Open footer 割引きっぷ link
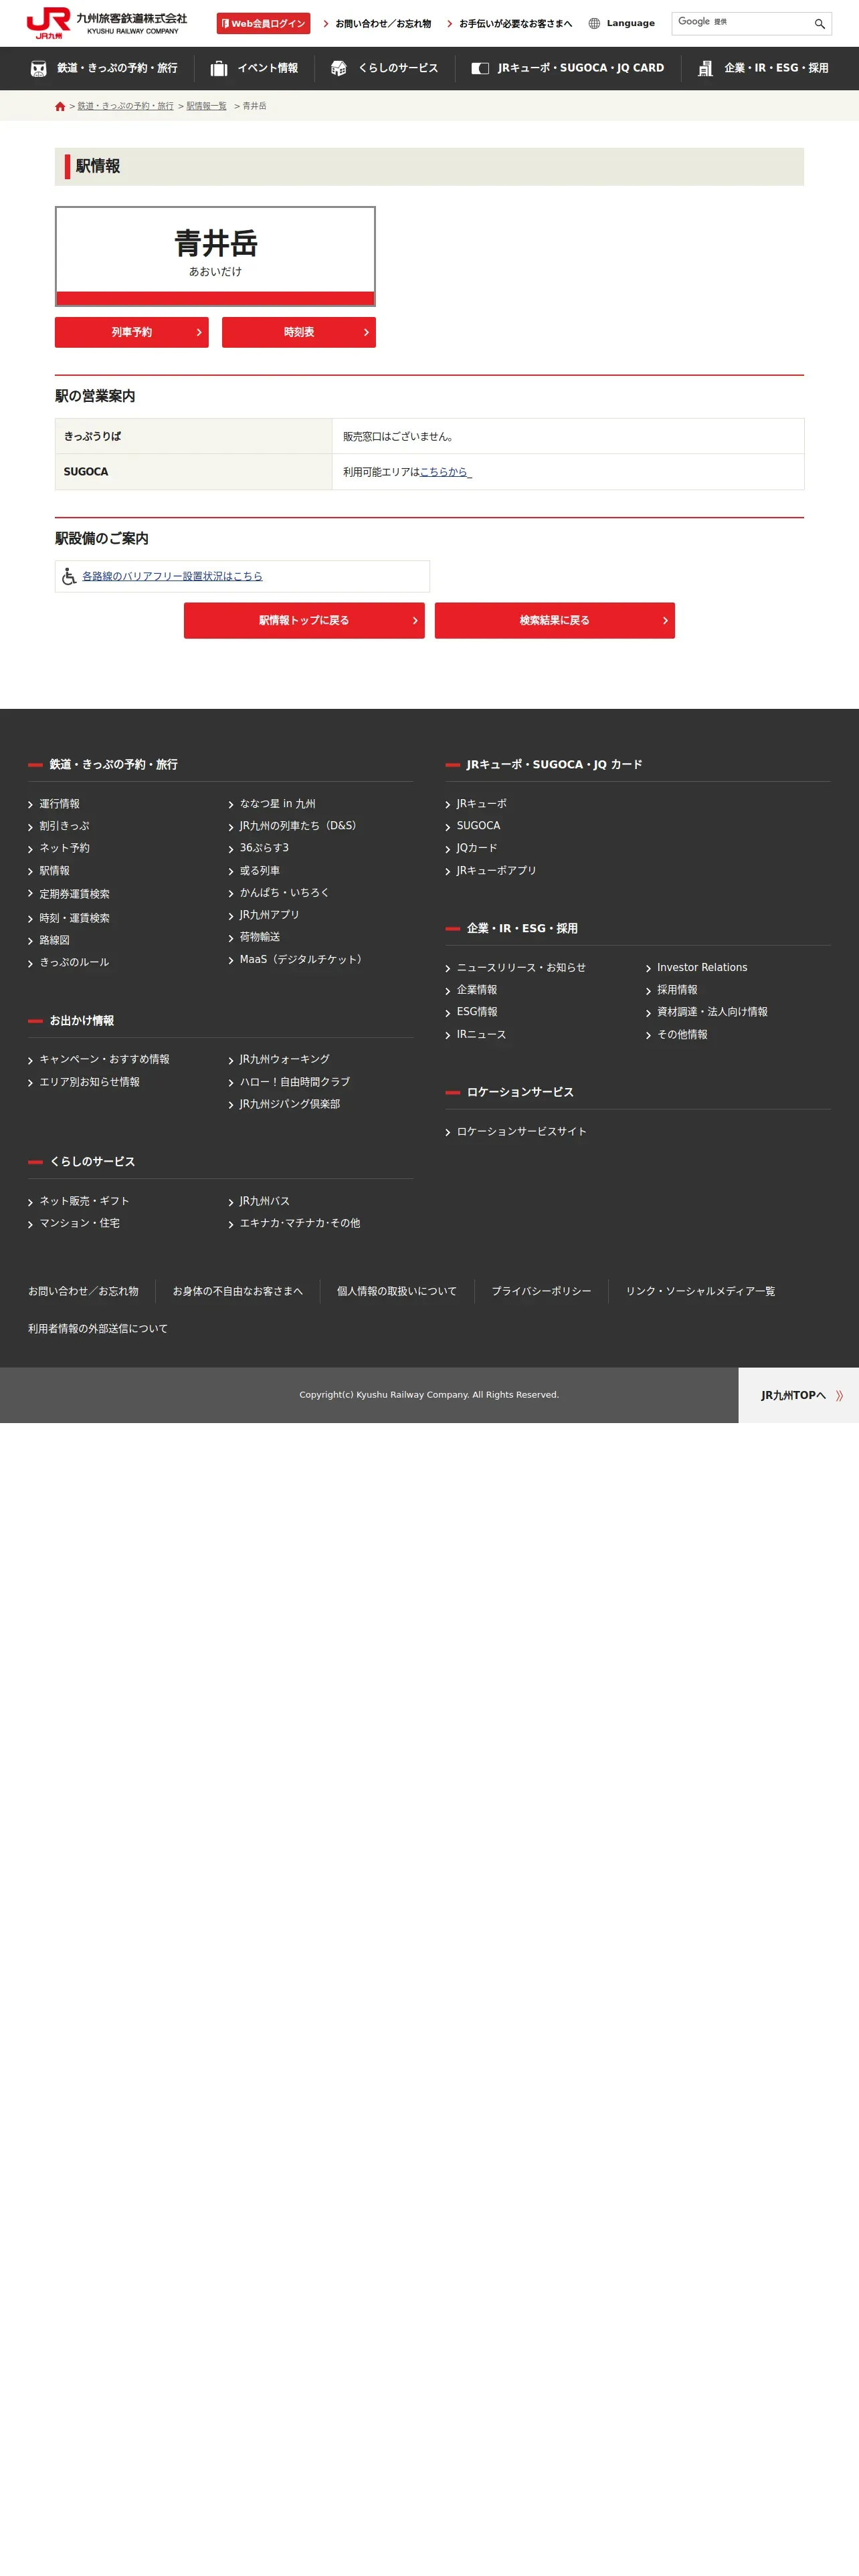859x2576 pixels. [64, 826]
